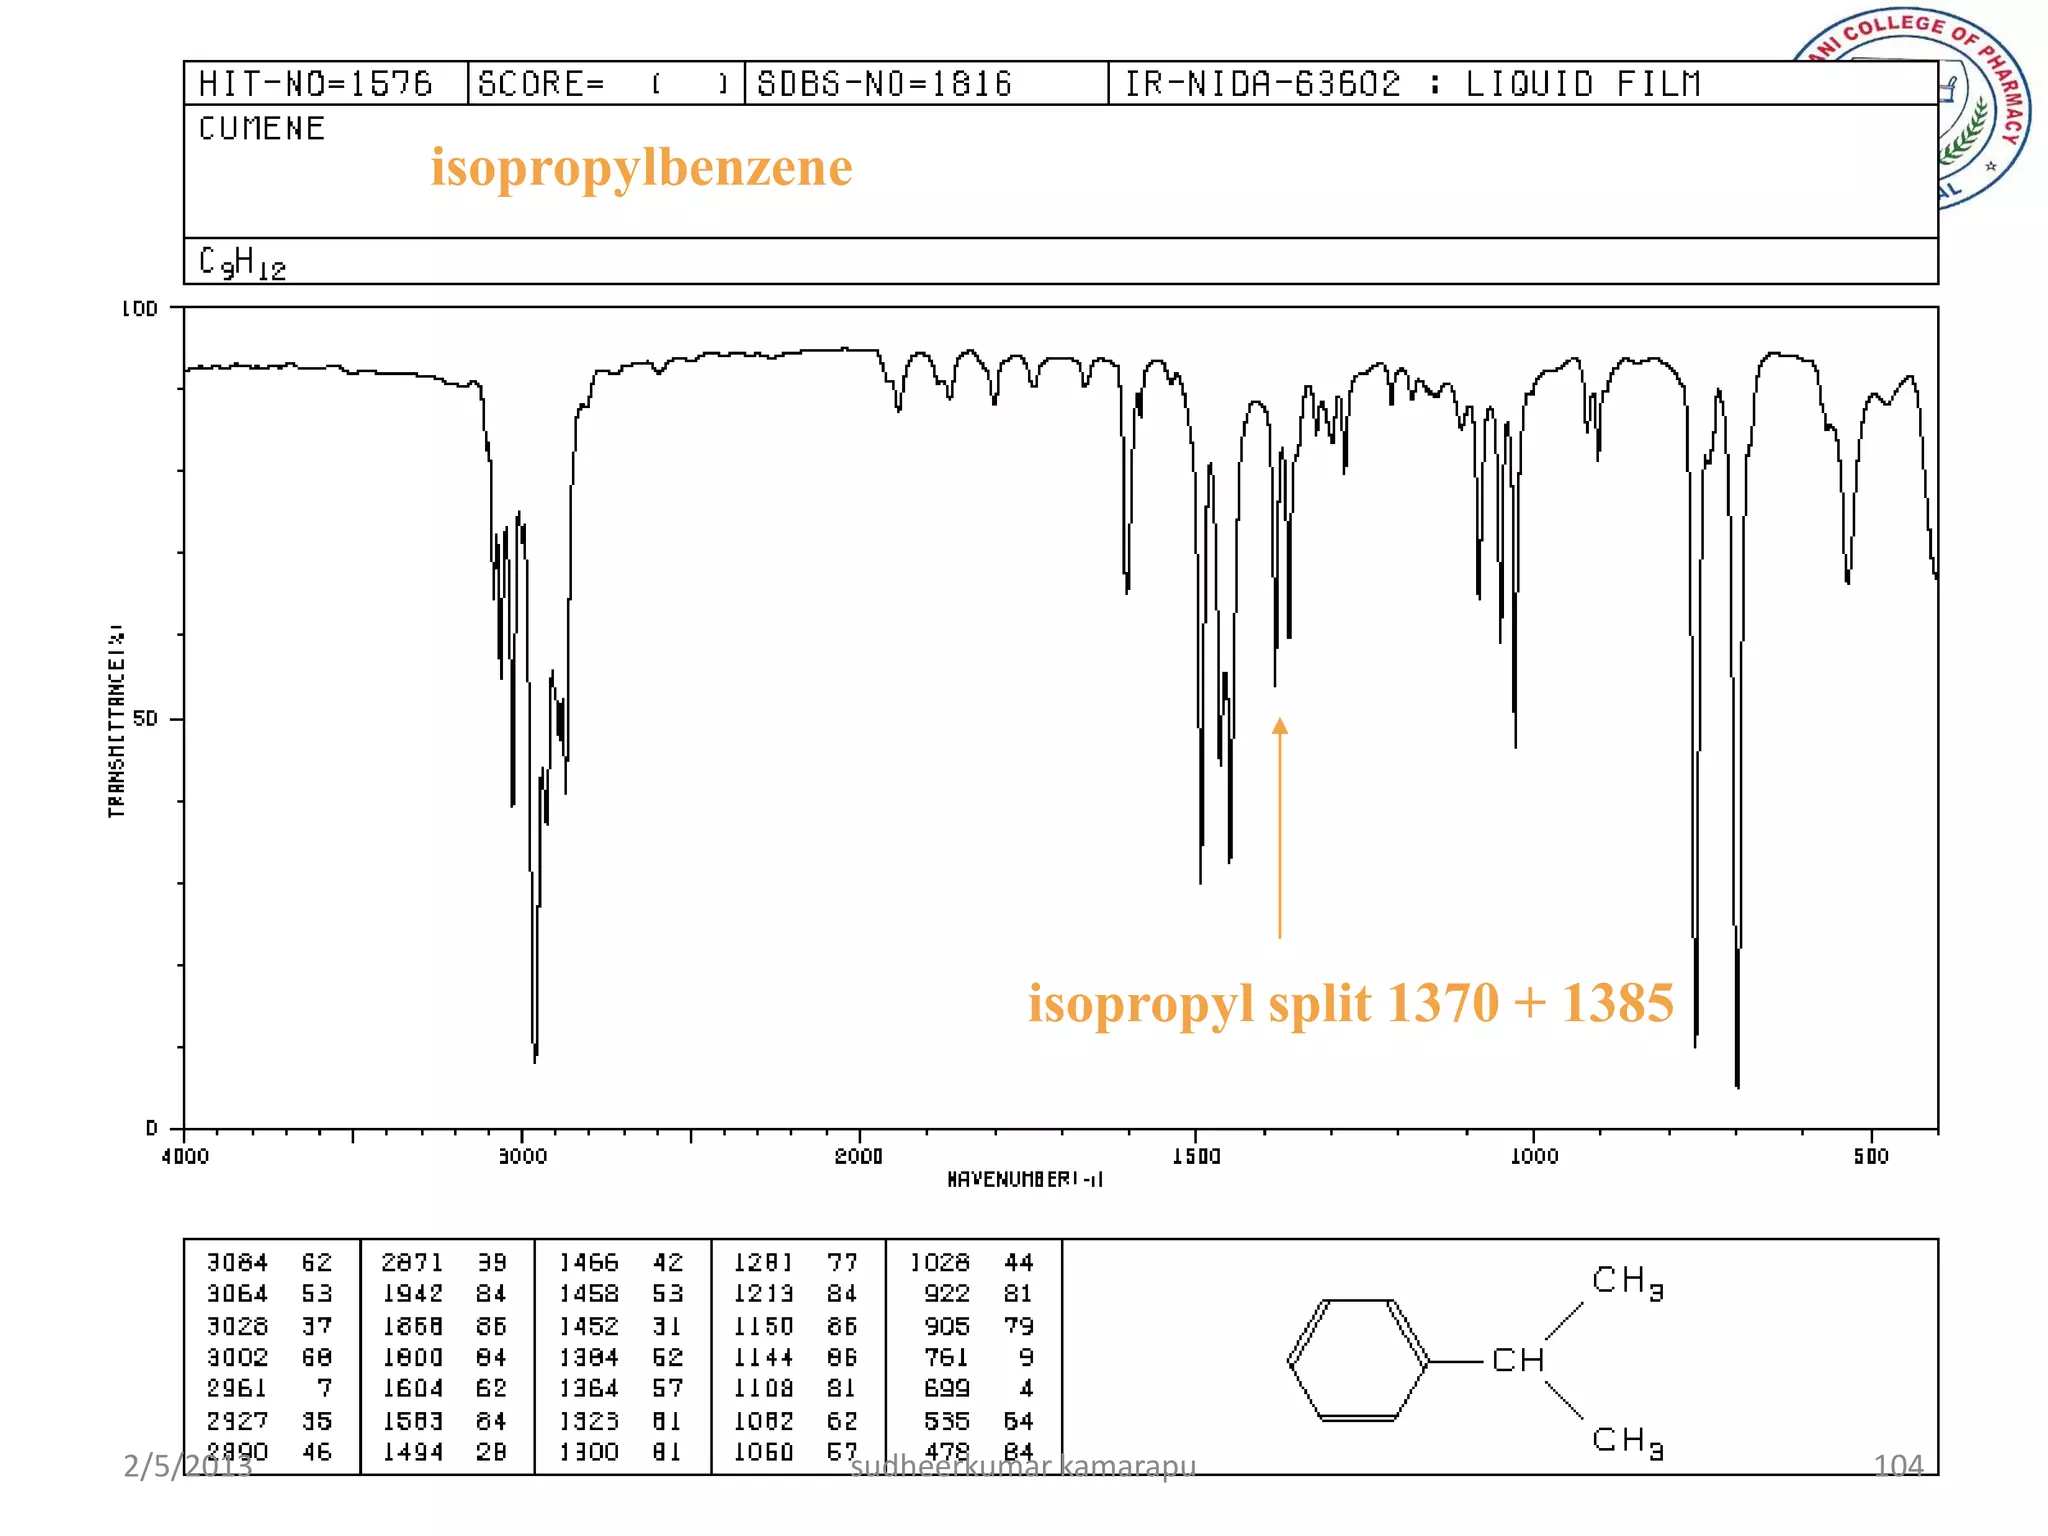Click the WAVENUMBER axis label

1025,1180
